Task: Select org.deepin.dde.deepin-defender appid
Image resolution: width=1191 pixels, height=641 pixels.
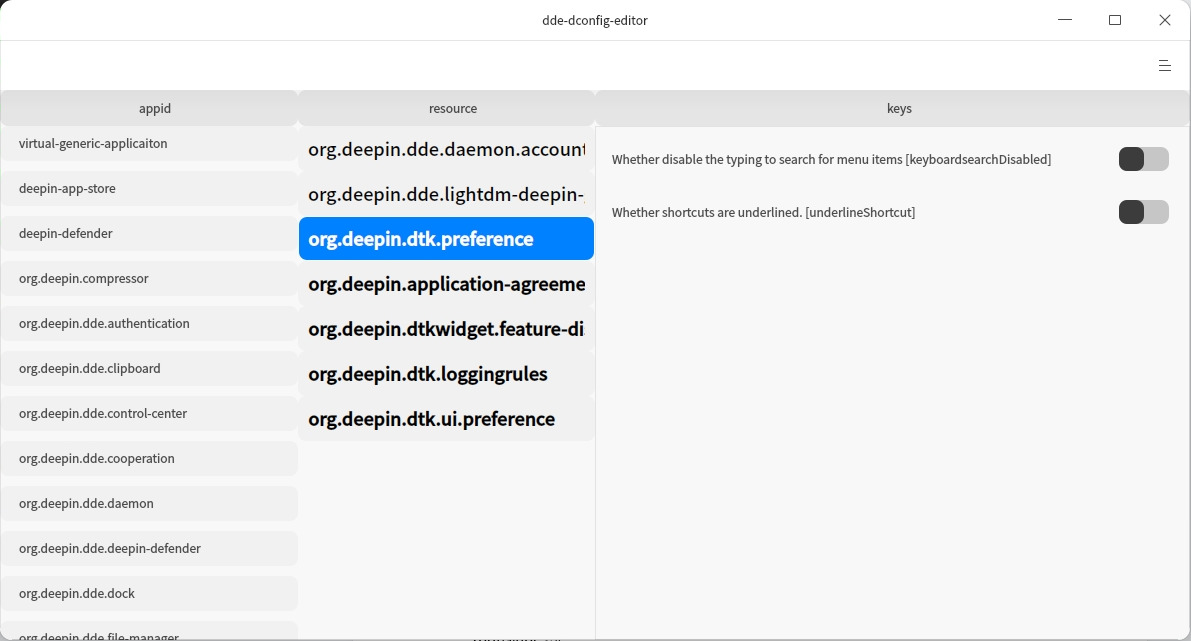Action: pyautogui.click(x=149, y=548)
